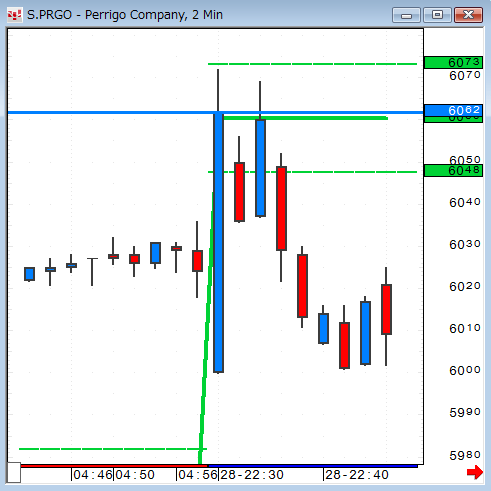Viewport: 491px width, 491px height.
Task: Click the 6040 price axis value
Action: (x=465, y=202)
